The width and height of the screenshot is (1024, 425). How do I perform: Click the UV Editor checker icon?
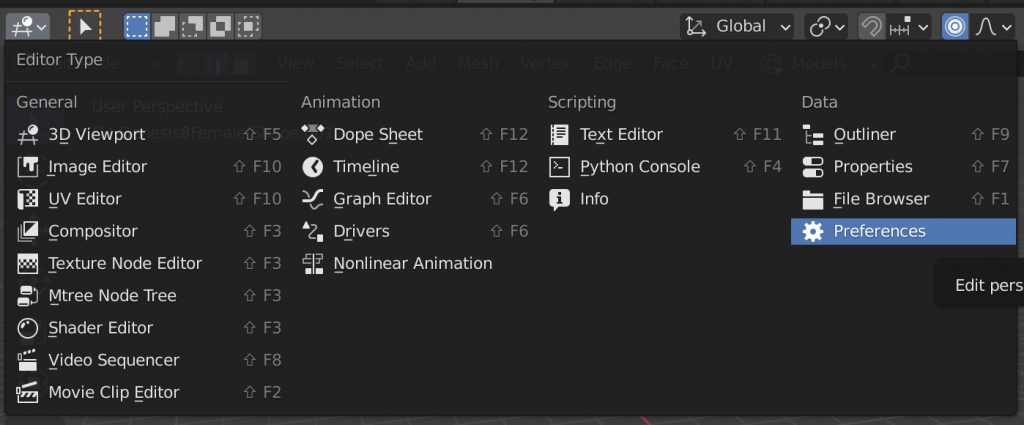point(27,198)
